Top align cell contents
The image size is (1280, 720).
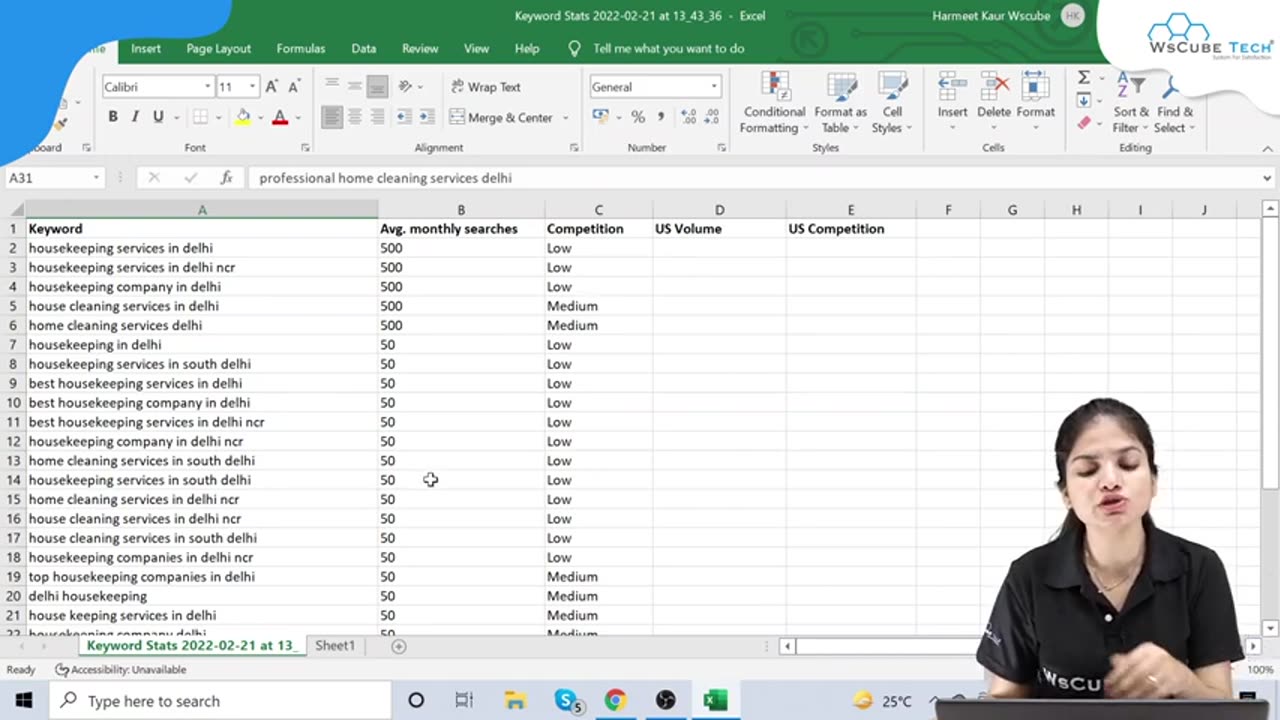click(x=332, y=86)
